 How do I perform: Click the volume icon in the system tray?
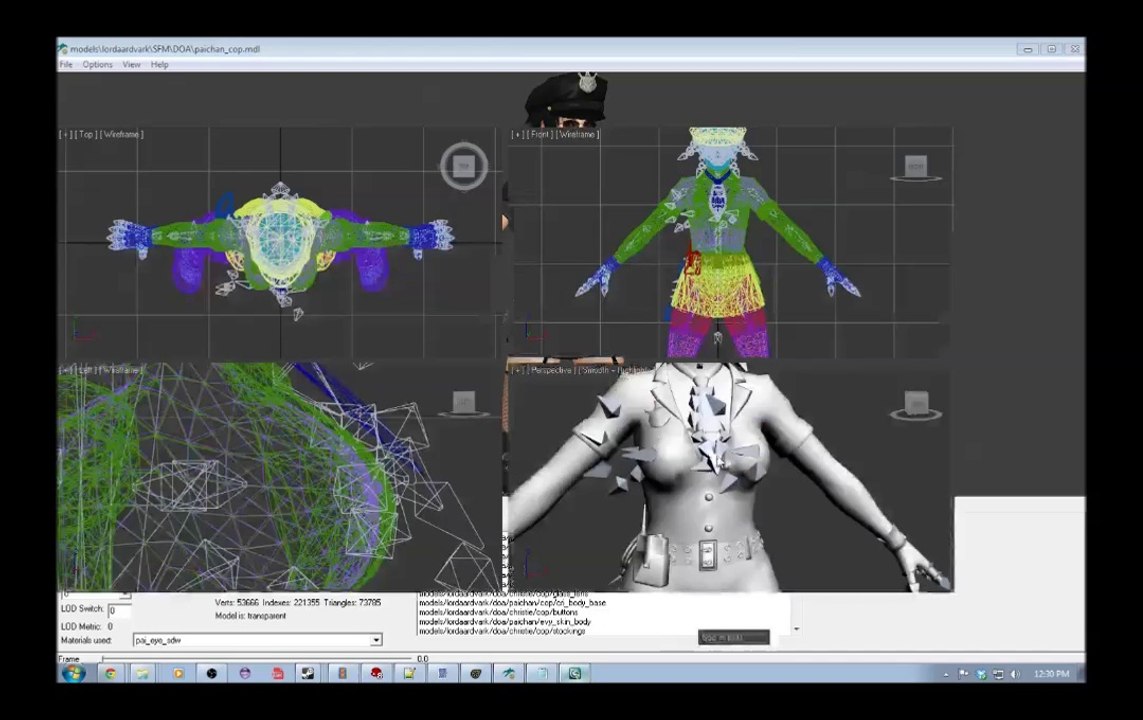(1015, 674)
